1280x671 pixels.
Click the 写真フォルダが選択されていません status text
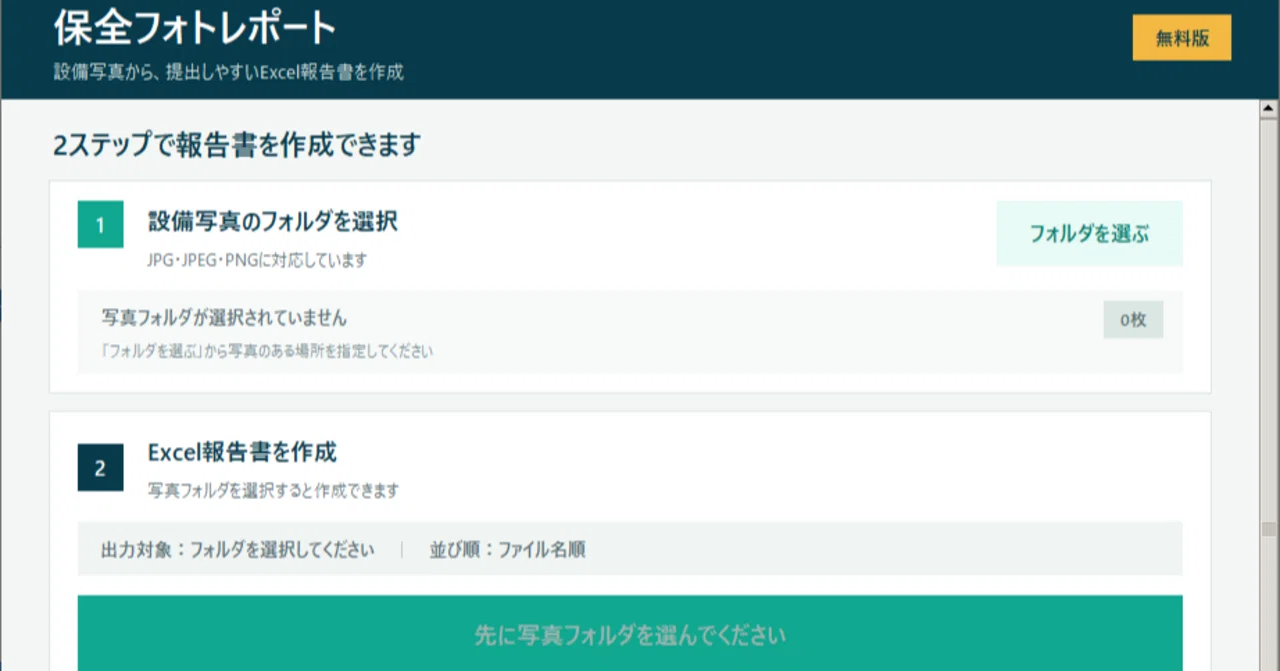point(224,318)
